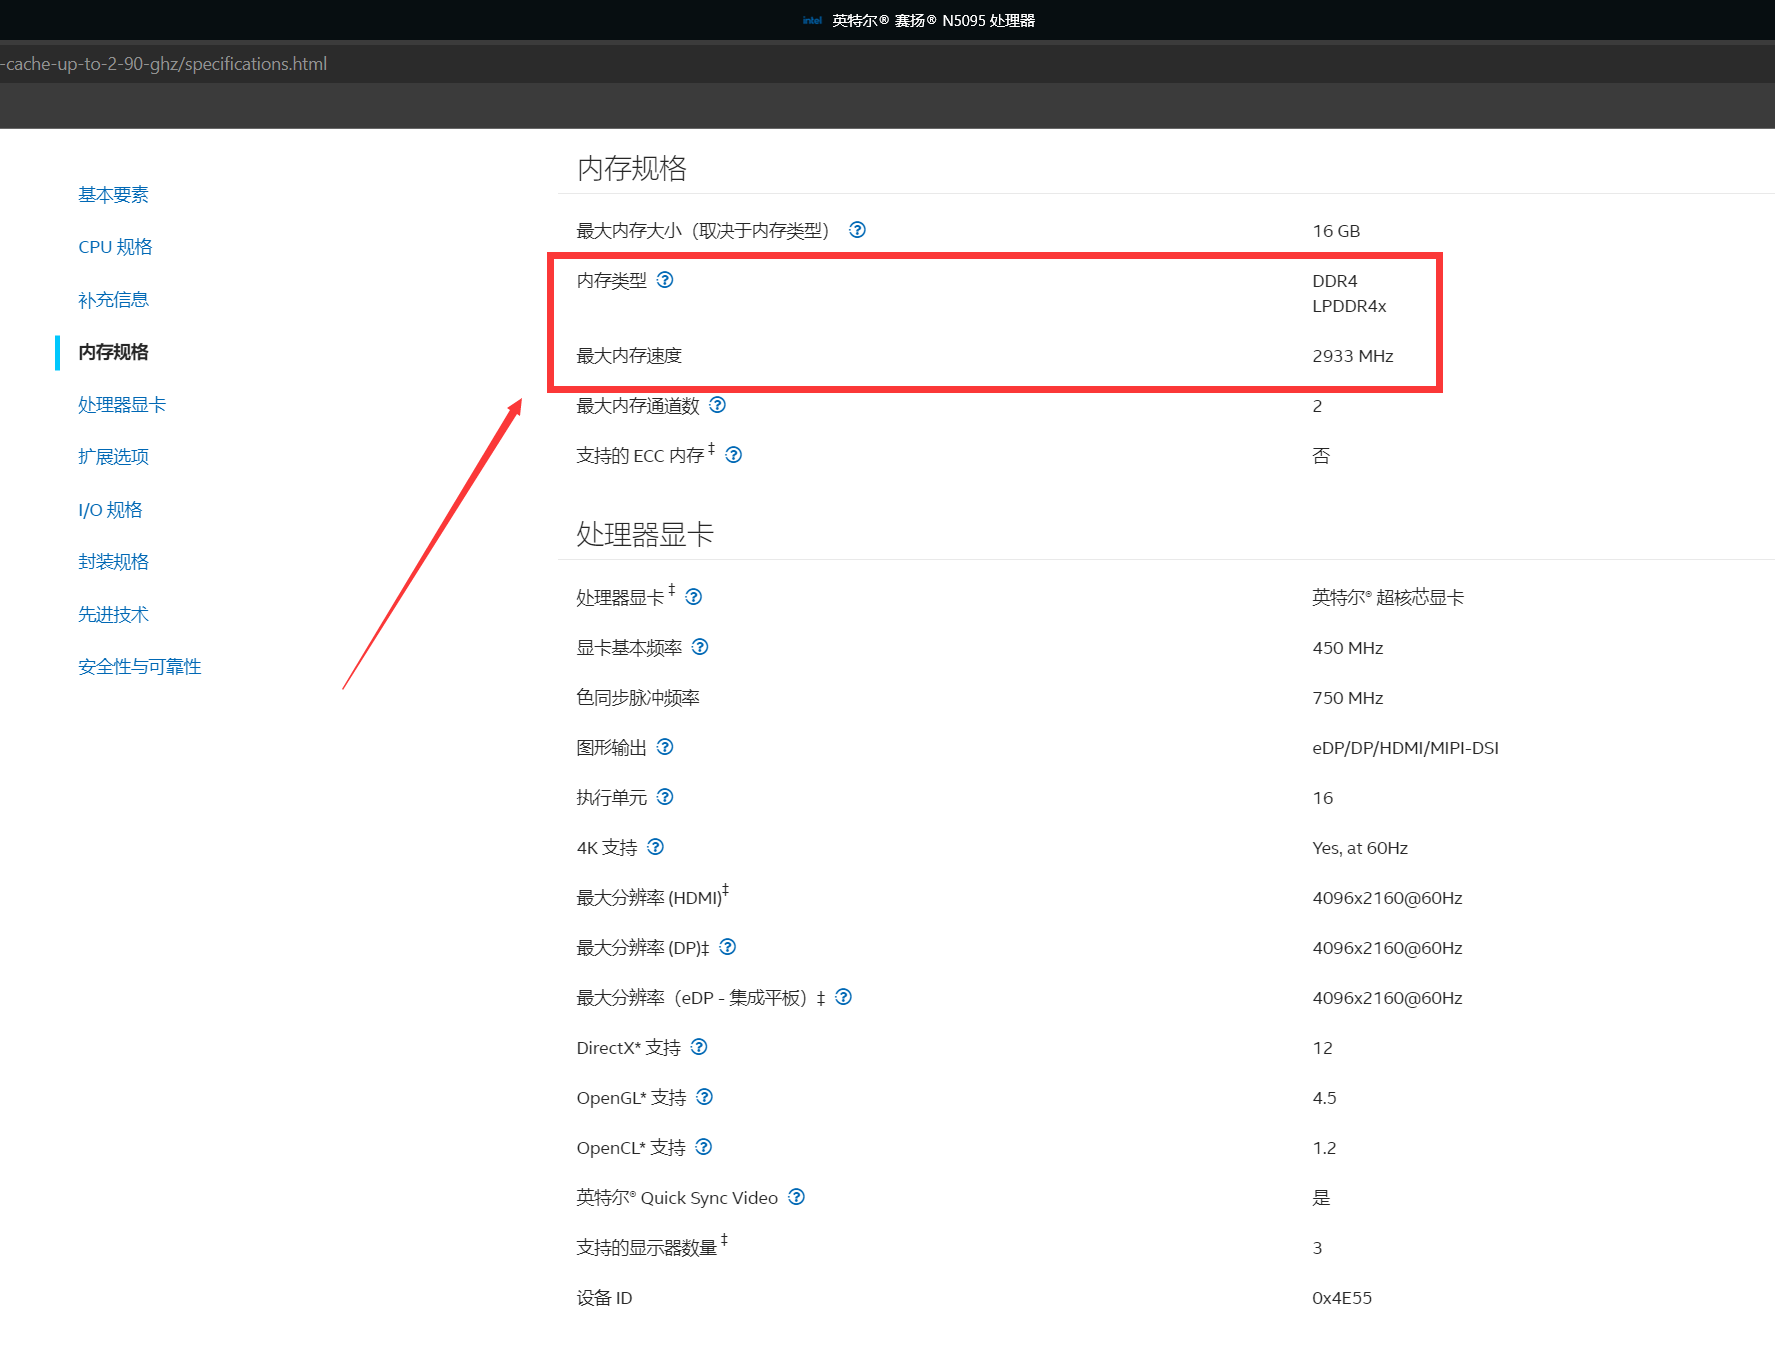Jump to CPU 规格 section

(115, 247)
